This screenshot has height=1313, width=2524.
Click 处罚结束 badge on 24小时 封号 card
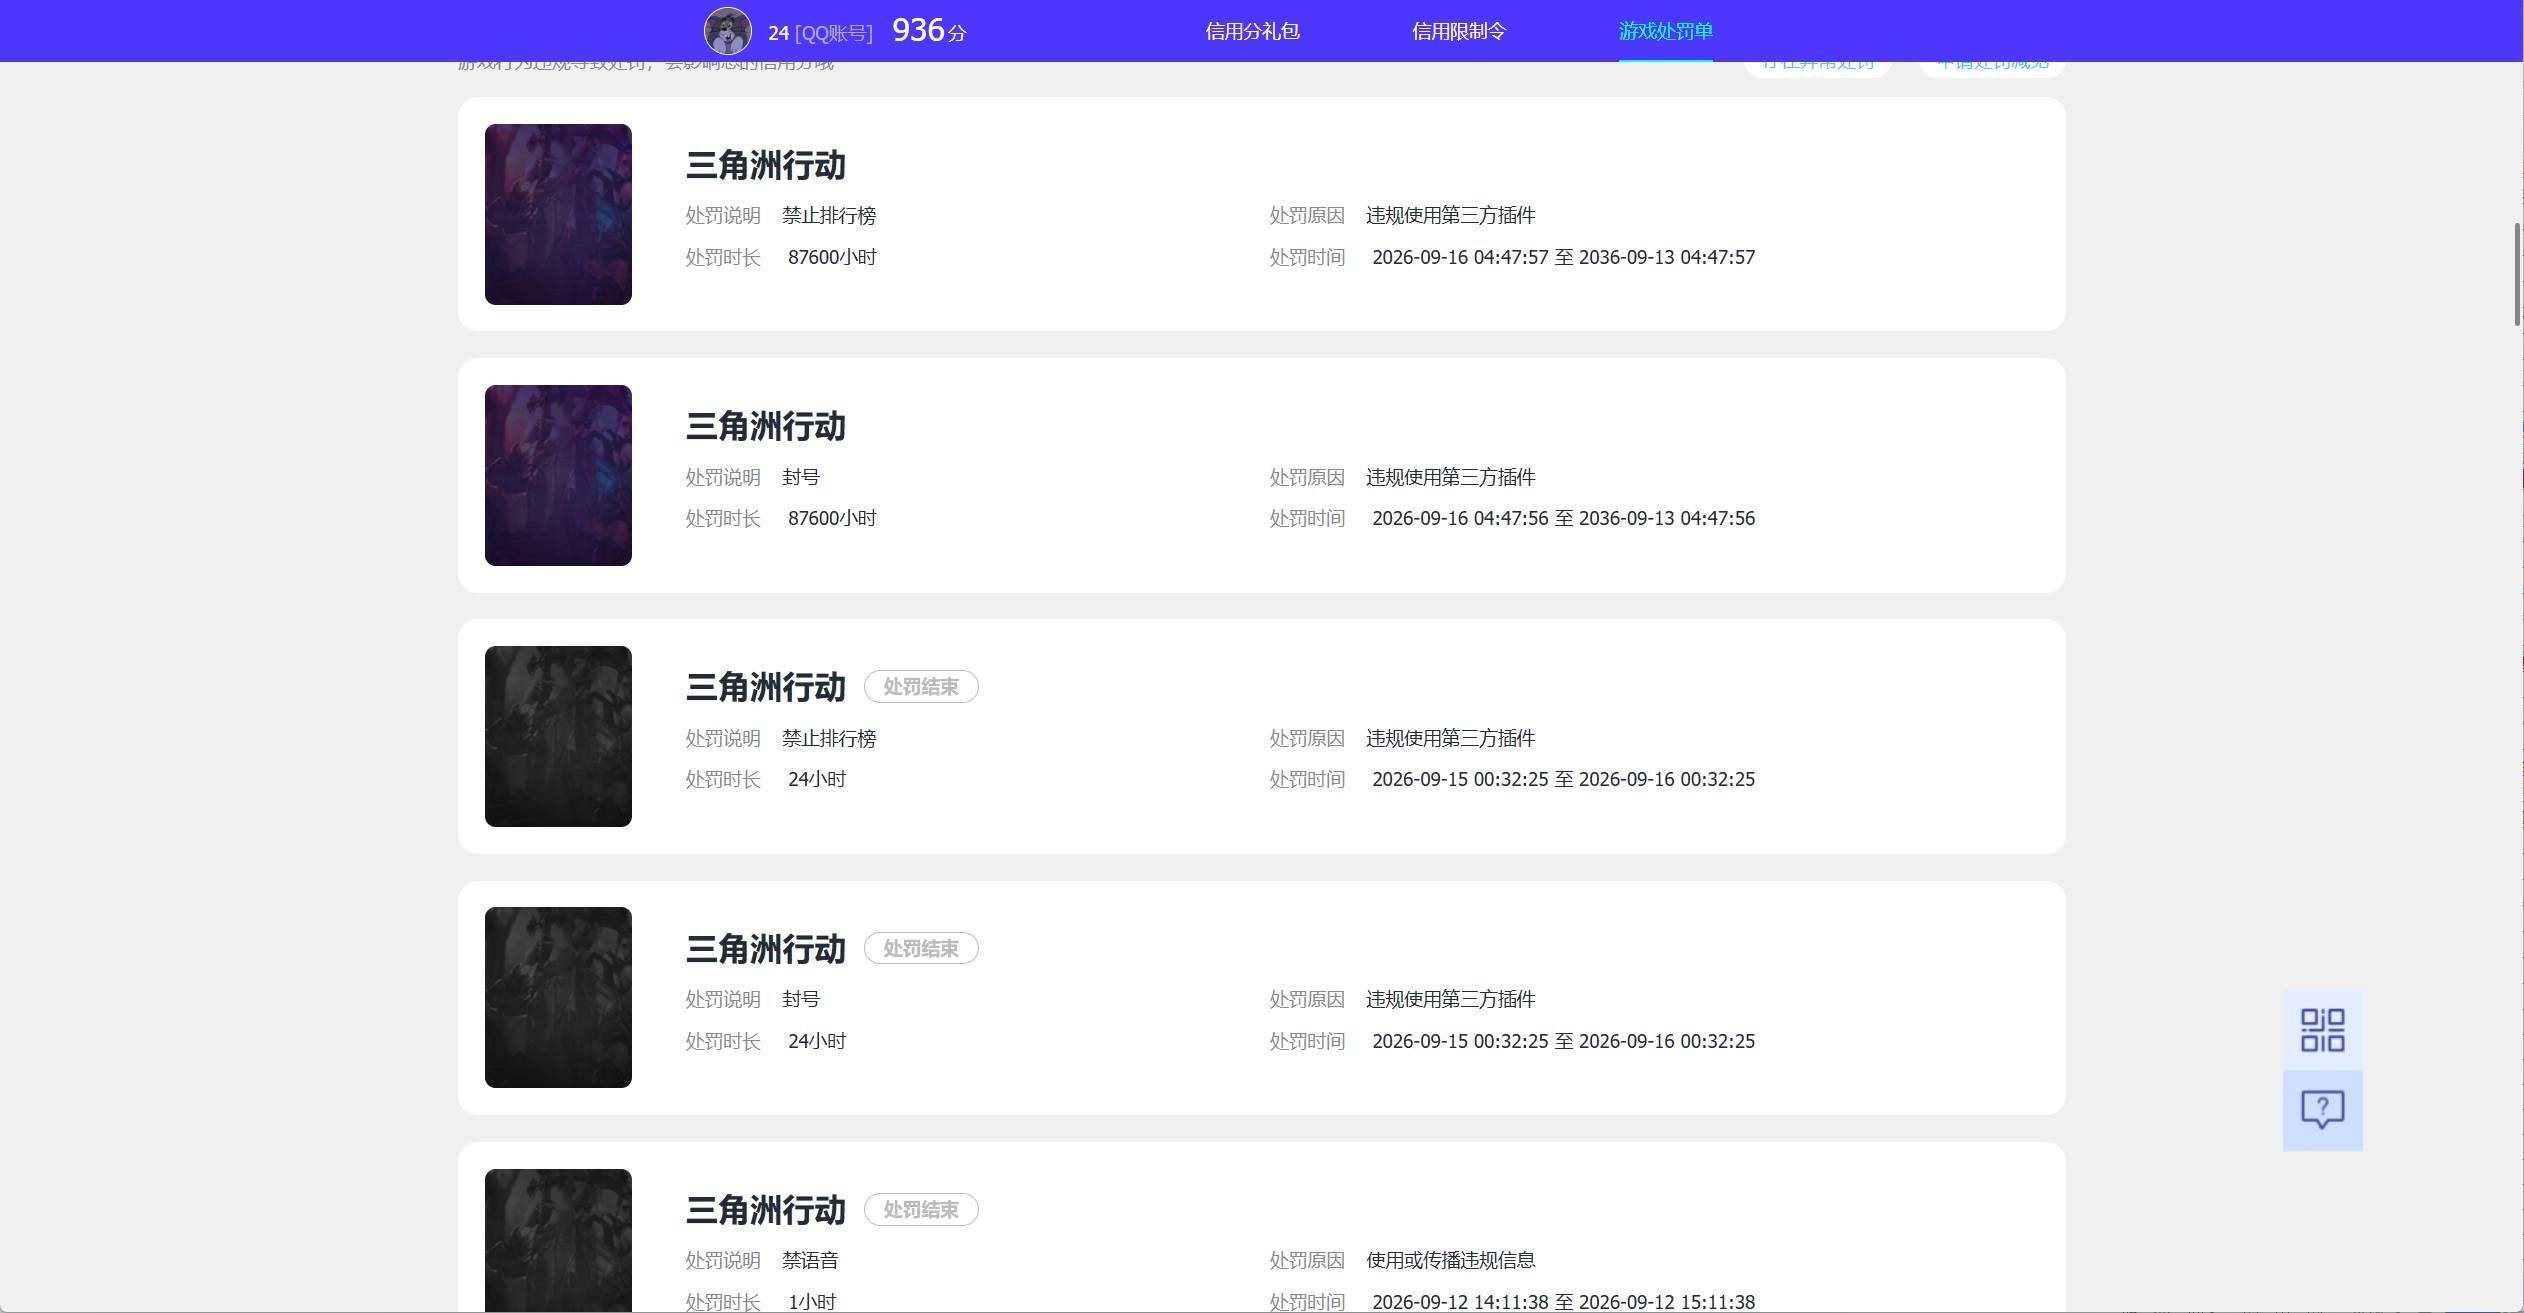pos(921,948)
